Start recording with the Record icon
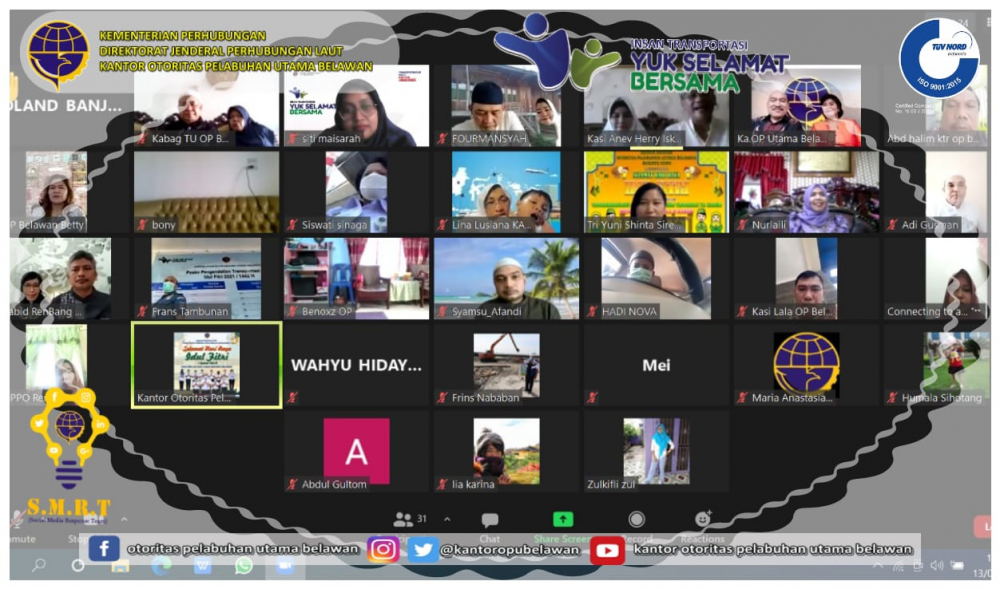The image size is (1000, 589). [x=636, y=520]
